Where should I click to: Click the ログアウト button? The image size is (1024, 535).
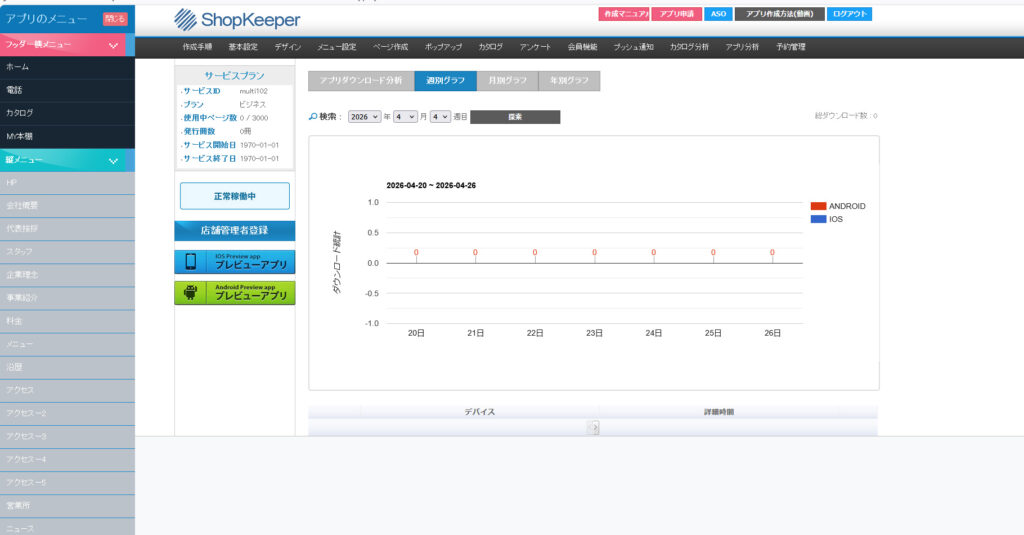tap(850, 14)
